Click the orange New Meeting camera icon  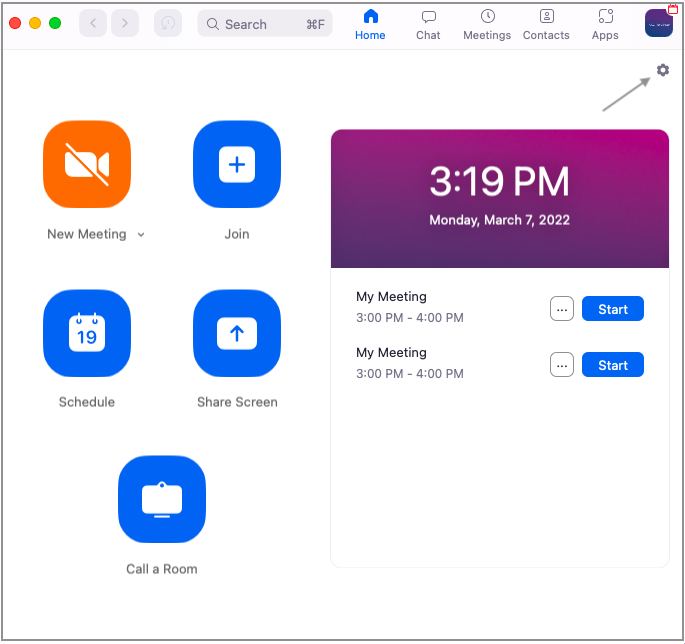click(x=87, y=164)
